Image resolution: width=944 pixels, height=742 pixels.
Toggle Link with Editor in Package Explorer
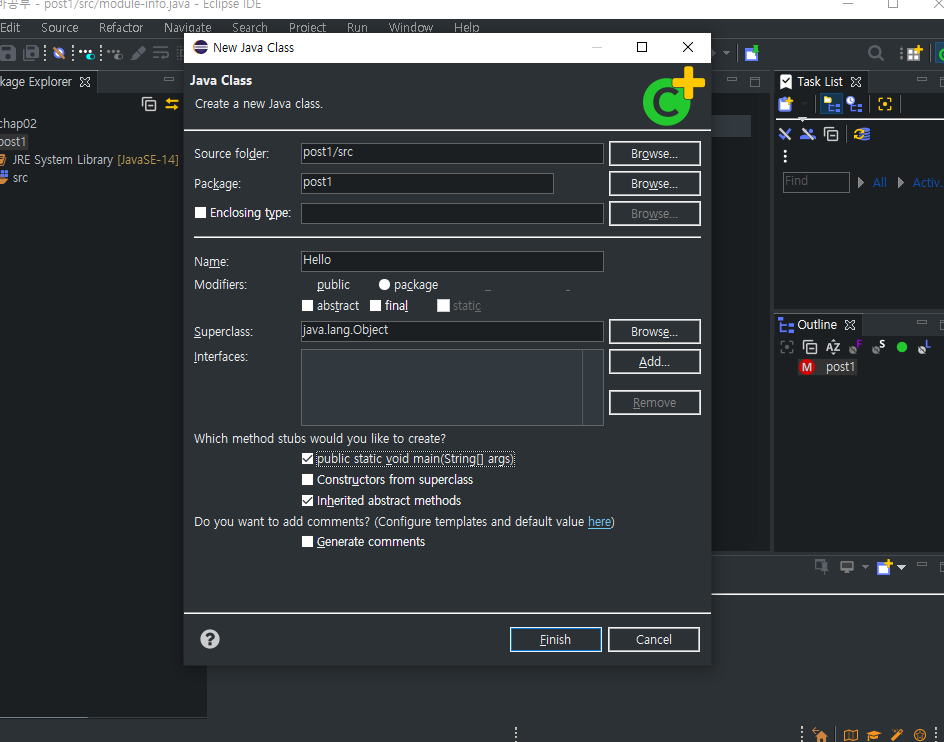(x=172, y=104)
